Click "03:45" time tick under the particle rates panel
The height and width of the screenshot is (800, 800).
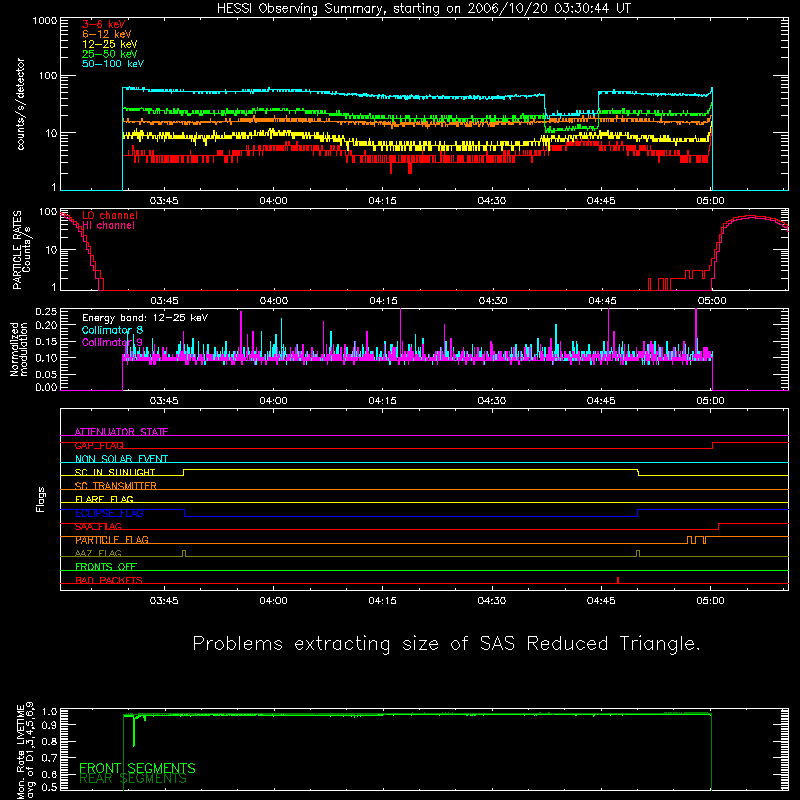(x=164, y=301)
